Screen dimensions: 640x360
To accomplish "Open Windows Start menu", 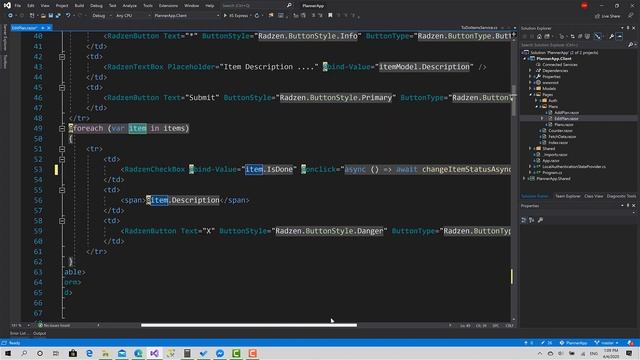I will pyautogui.click(x=8, y=353).
